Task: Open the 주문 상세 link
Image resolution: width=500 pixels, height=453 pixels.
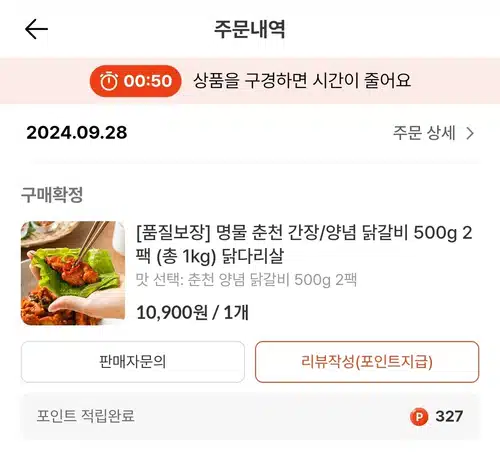Action: [433, 133]
